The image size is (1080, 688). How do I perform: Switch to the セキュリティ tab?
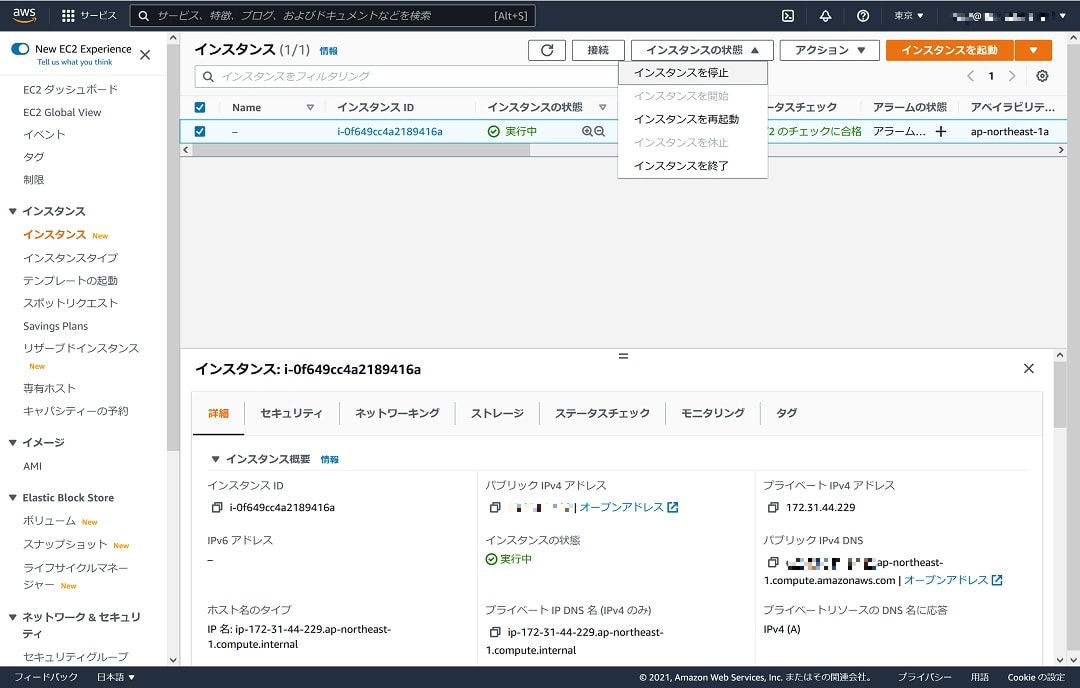pos(291,413)
